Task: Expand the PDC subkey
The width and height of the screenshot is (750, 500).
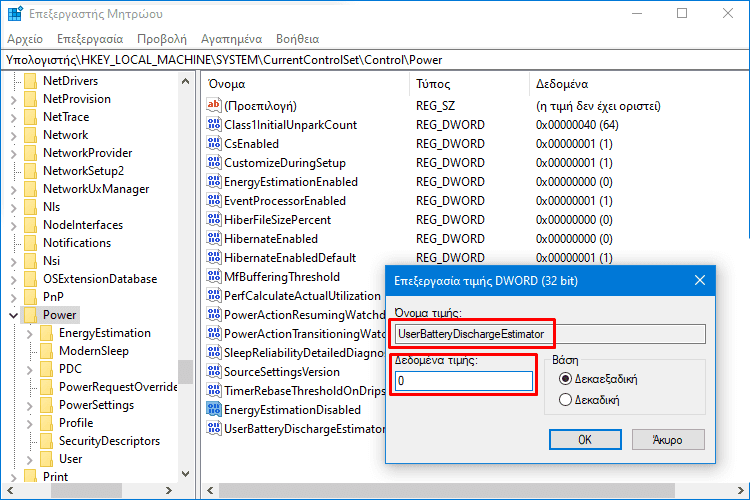Action: (x=30, y=369)
